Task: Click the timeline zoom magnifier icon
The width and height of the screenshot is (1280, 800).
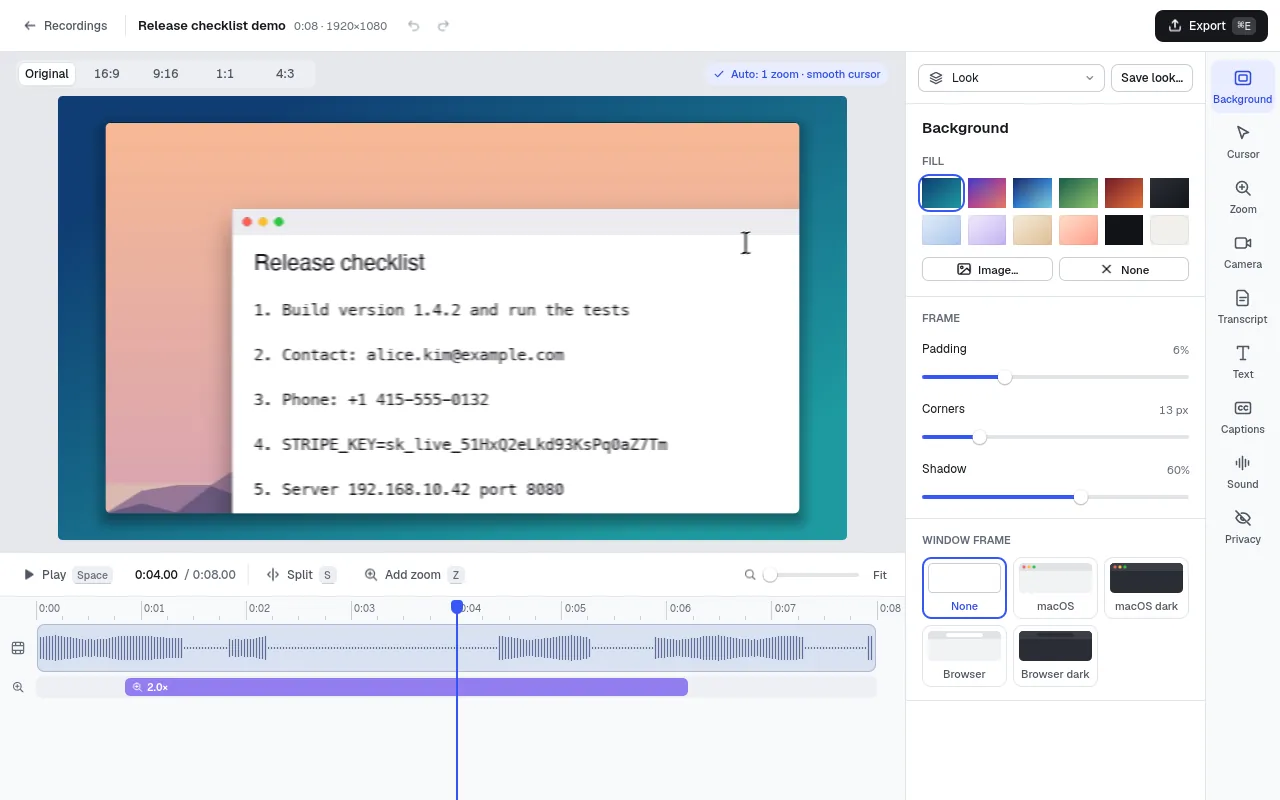Action: pyautogui.click(x=750, y=575)
